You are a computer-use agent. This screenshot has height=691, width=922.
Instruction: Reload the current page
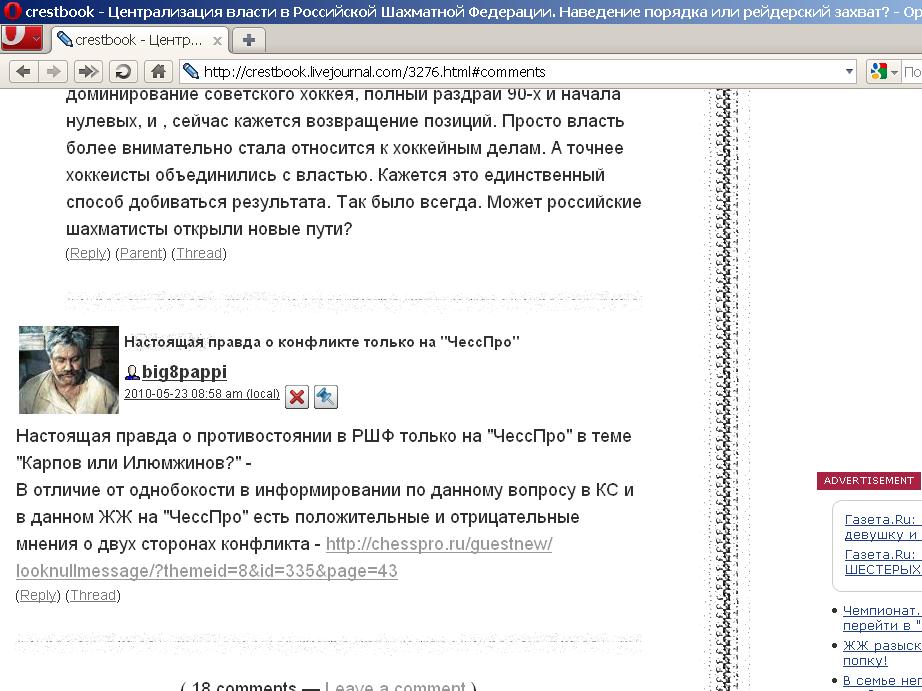point(123,71)
